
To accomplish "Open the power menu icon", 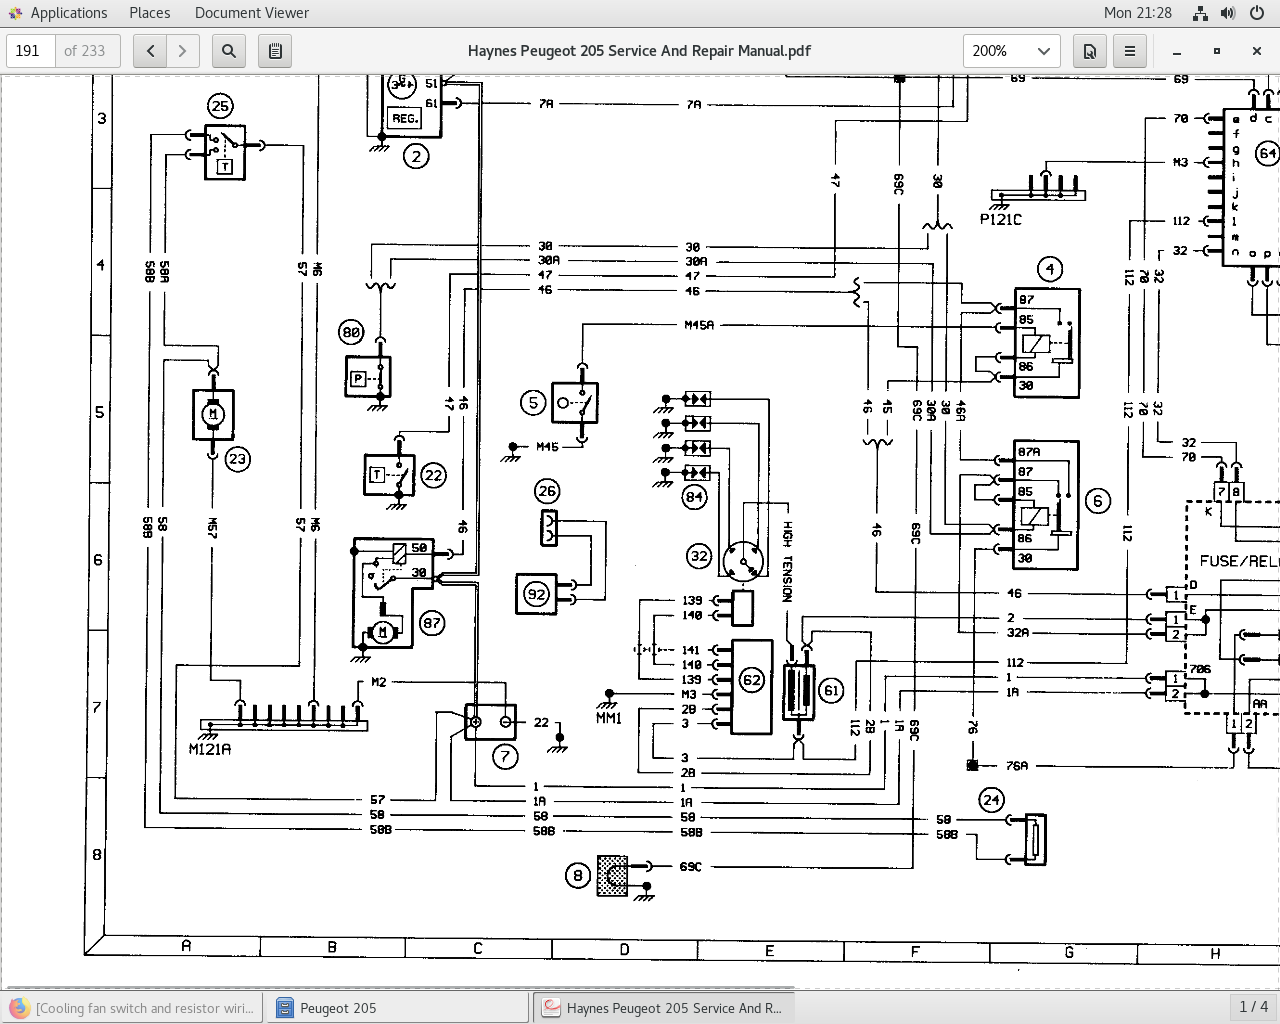I will pyautogui.click(x=1256, y=13).
